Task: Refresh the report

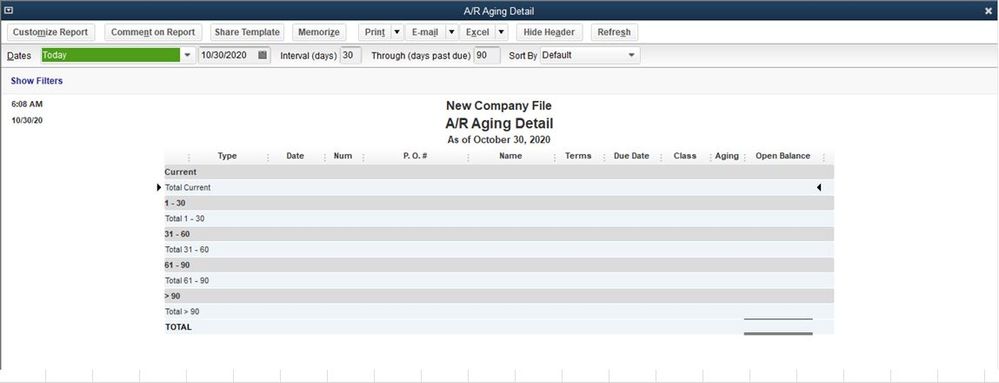Action: (x=614, y=33)
